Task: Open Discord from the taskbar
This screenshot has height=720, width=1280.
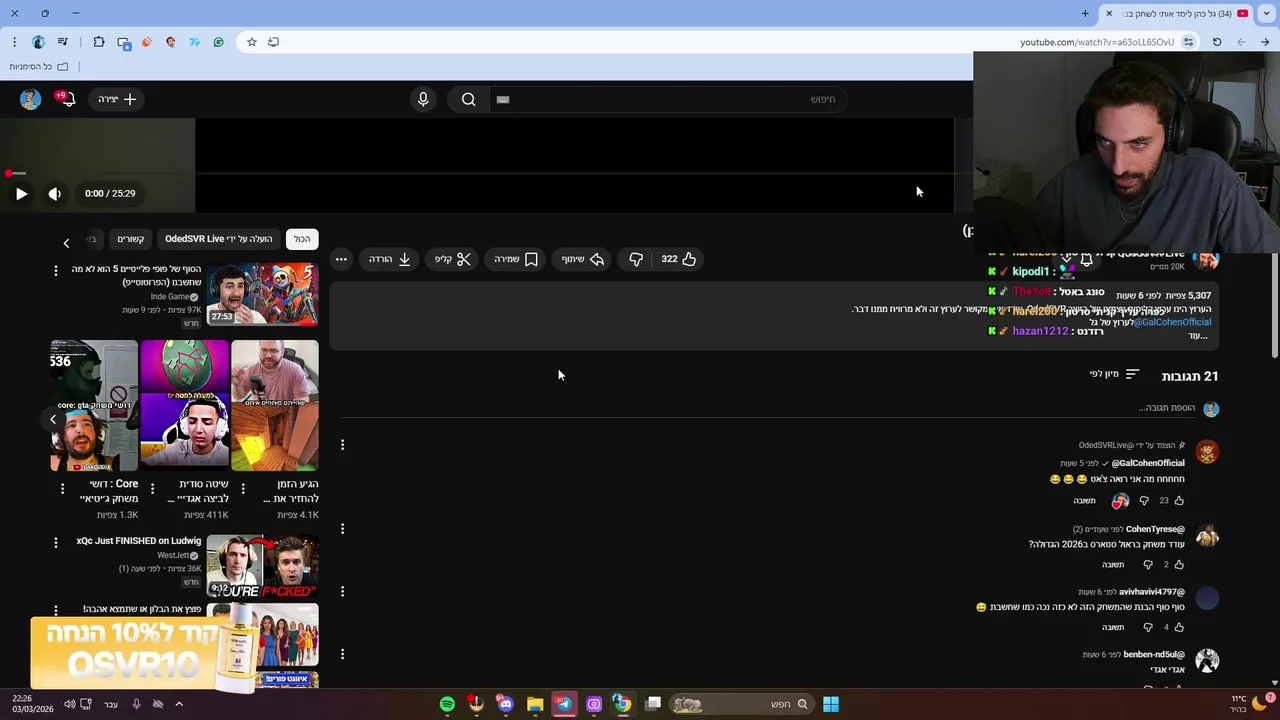Action: pos(505,704)
